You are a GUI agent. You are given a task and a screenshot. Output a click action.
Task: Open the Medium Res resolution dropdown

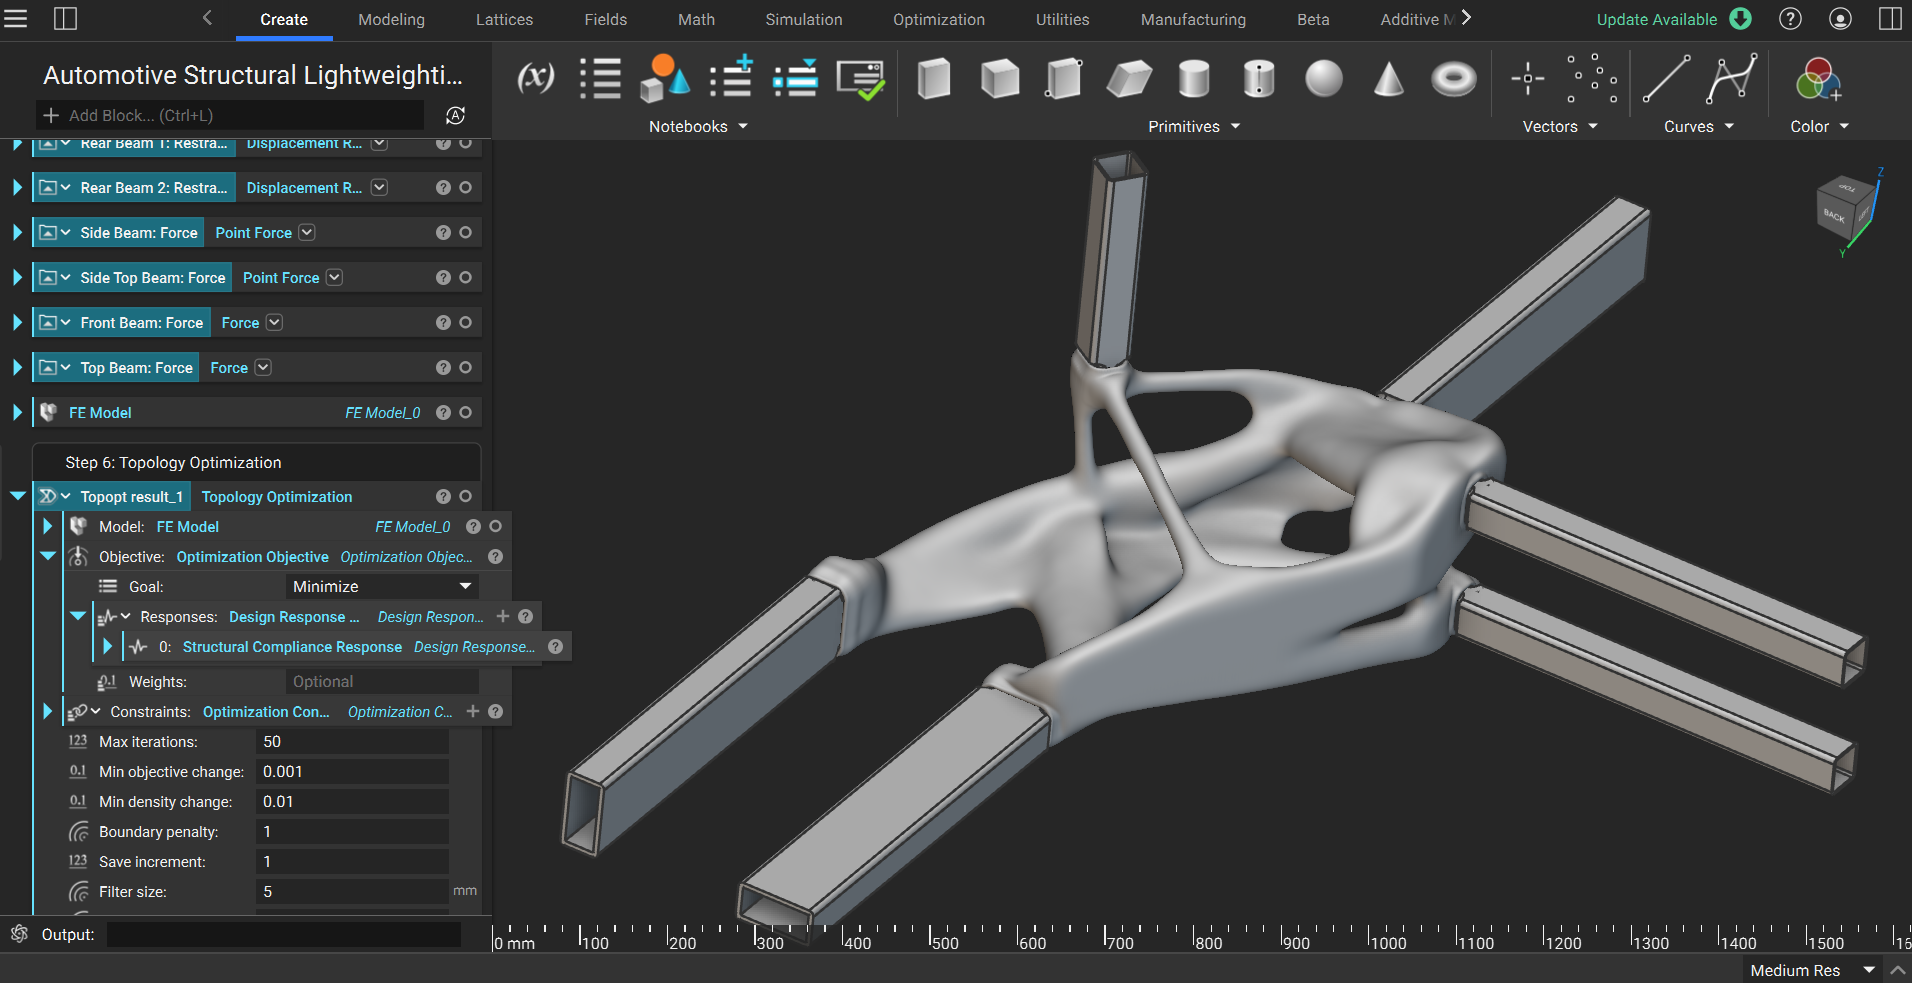coord(1812,970)
